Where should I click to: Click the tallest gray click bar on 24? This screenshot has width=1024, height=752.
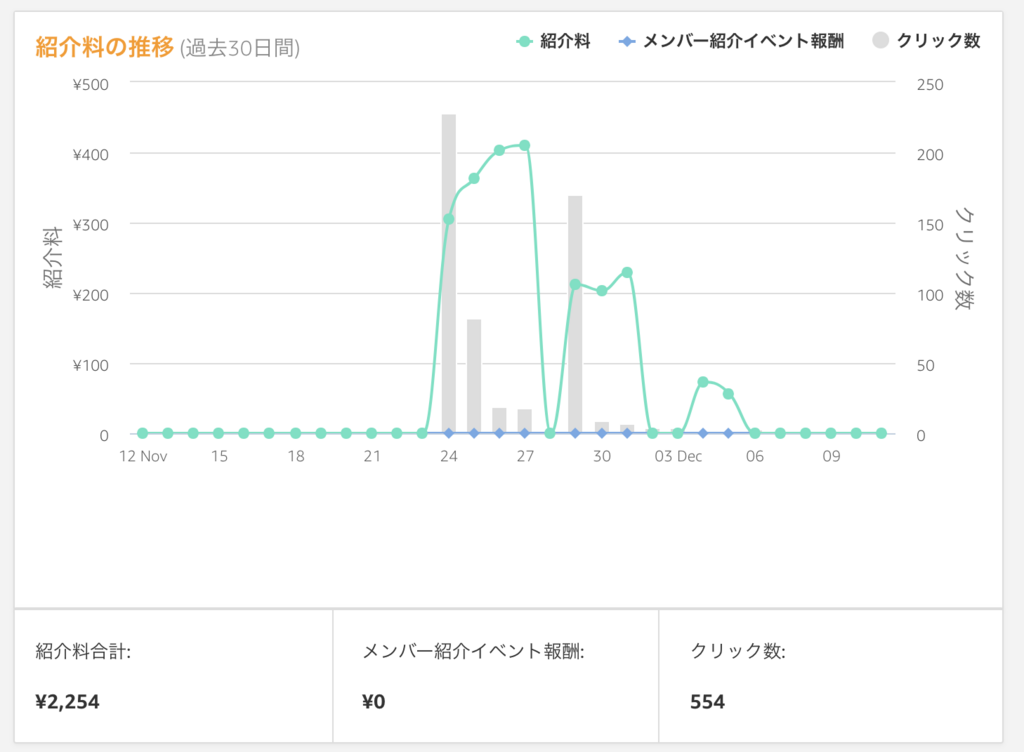coord(449,274)
